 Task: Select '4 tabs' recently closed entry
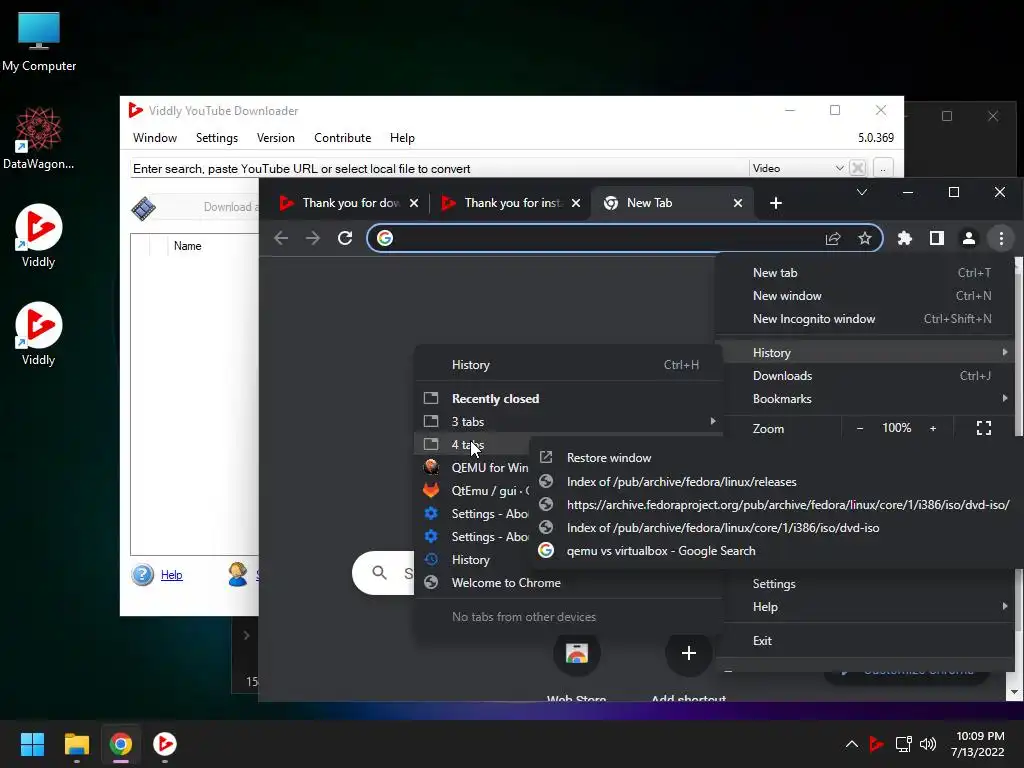tap(472, 445)
